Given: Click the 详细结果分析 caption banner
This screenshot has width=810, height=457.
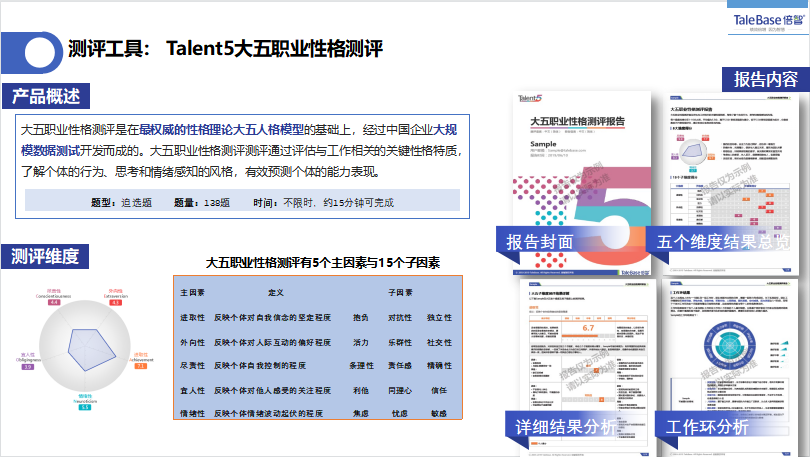Looking at the screenshot, I should click(x=567, y=427).
